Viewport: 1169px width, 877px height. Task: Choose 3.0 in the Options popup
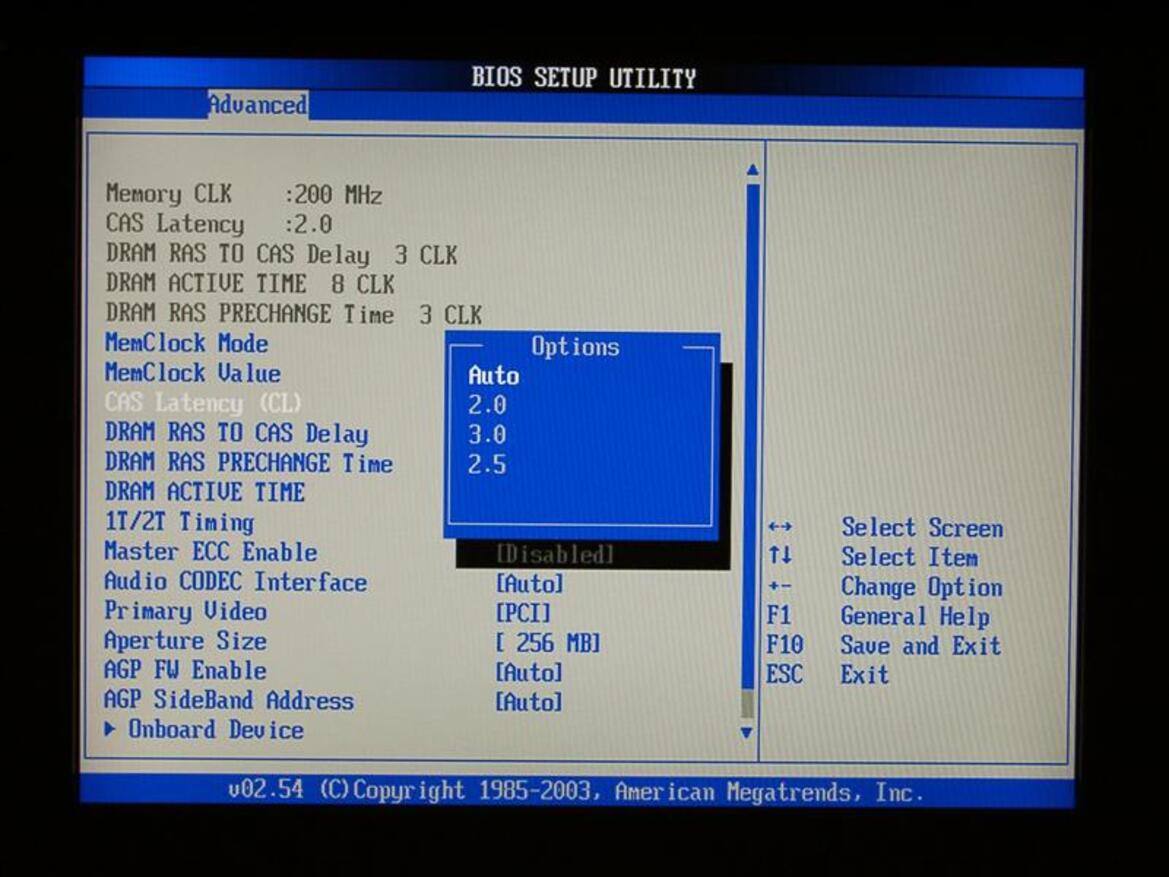pos(487,435)
